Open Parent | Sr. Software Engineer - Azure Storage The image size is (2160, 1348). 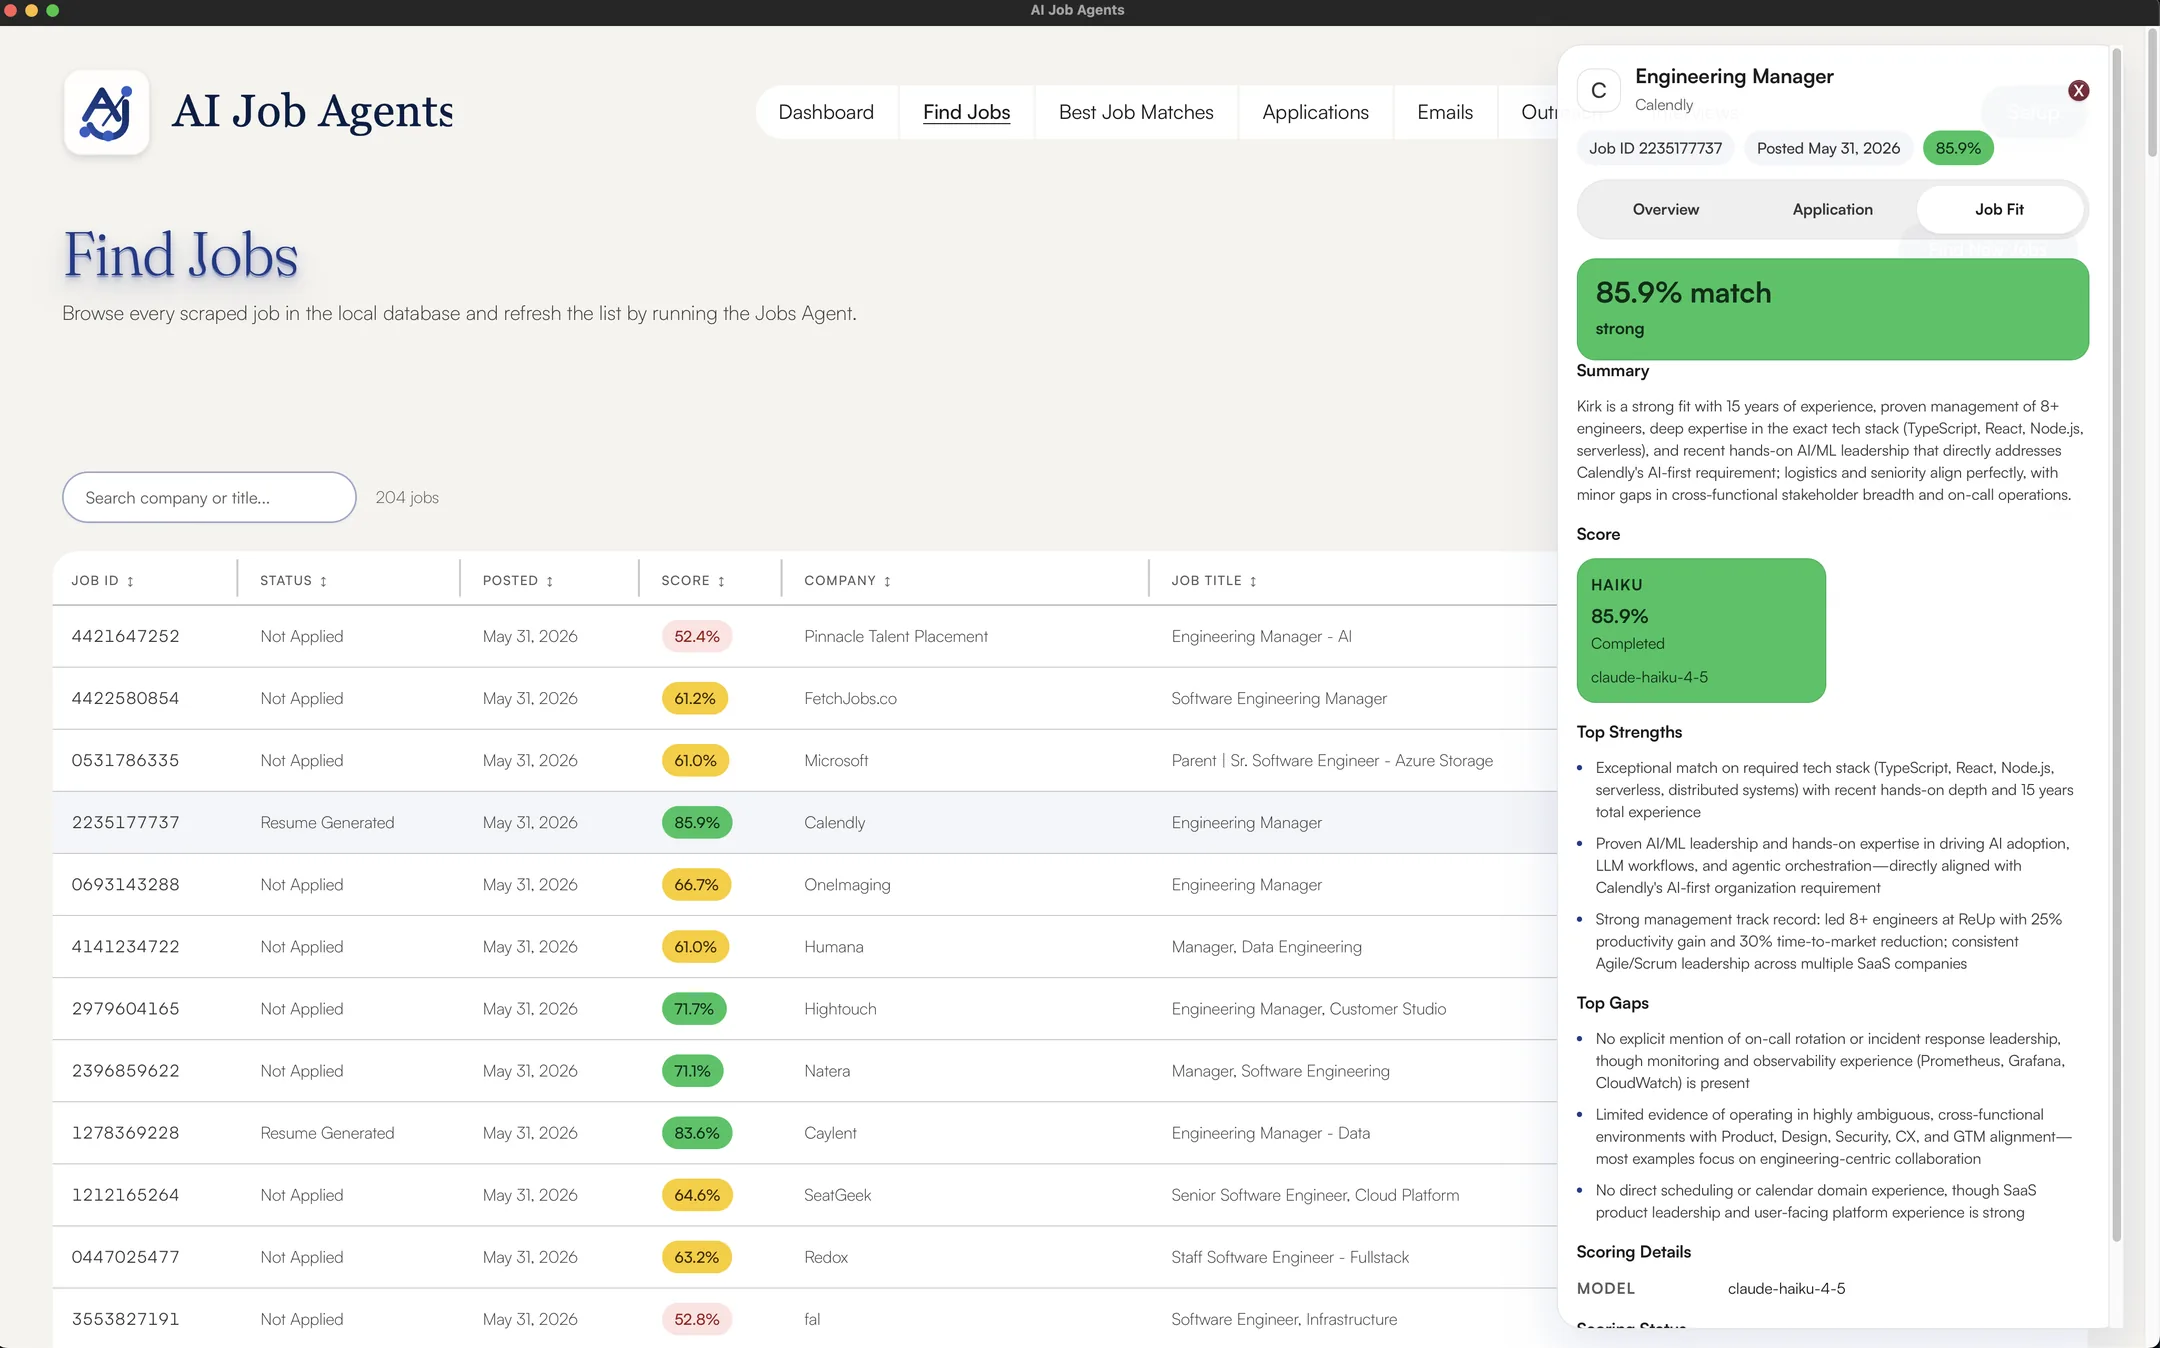pyautogui.click(x=1332, y=760)
